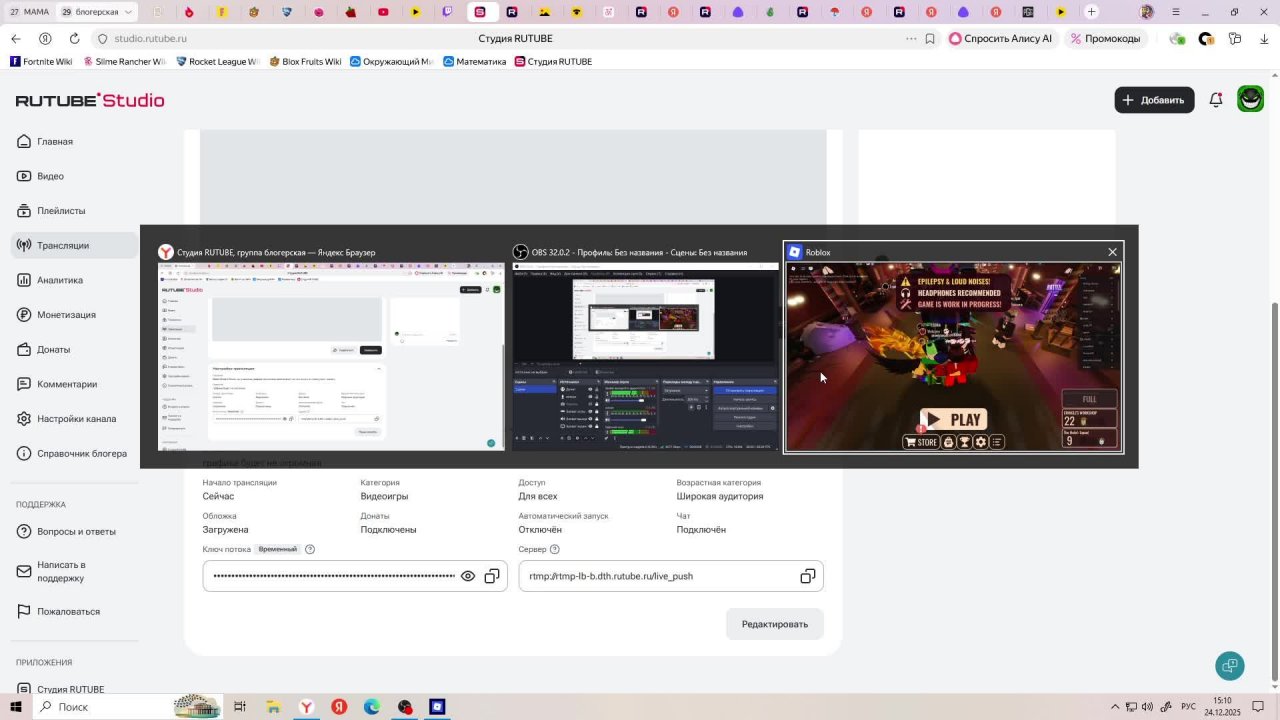Show hidden system tray icons
Viewport: 1280px width, 720px height.
point(1116,707)
